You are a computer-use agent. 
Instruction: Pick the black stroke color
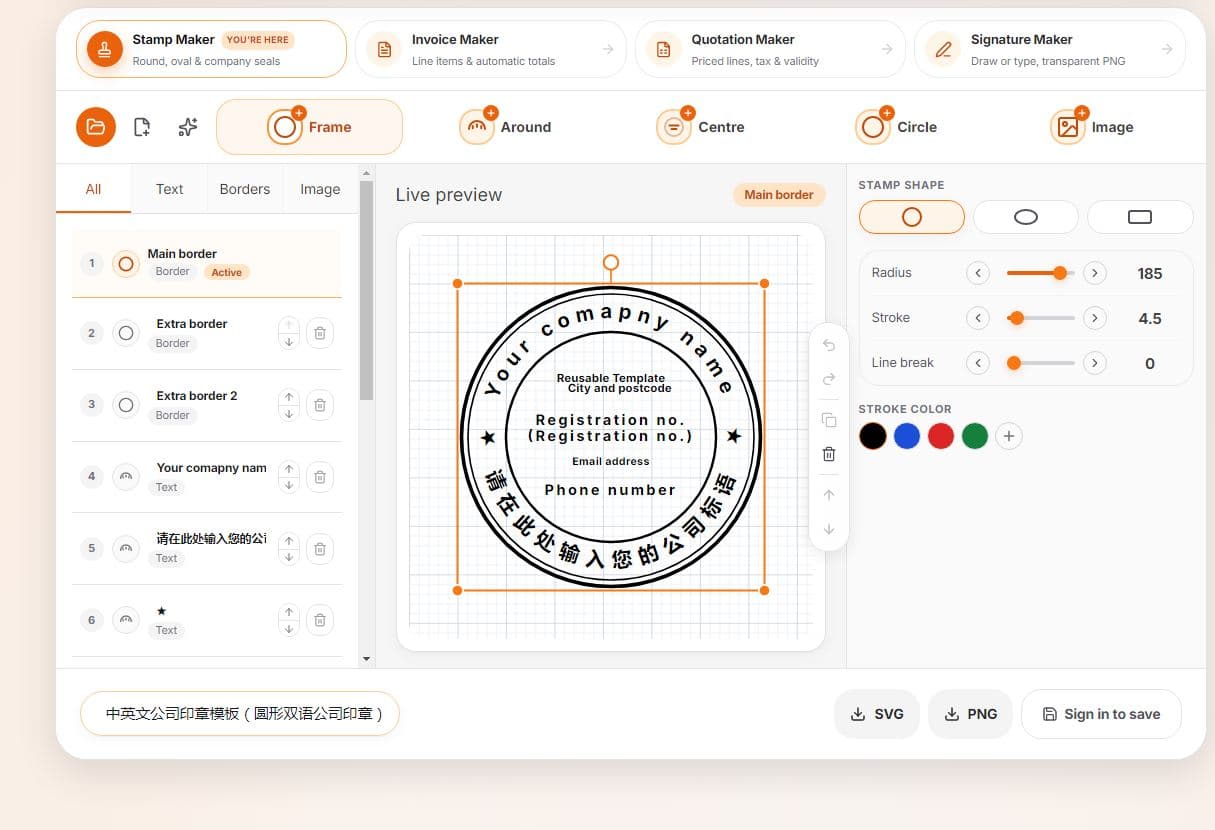pos(873,436)
